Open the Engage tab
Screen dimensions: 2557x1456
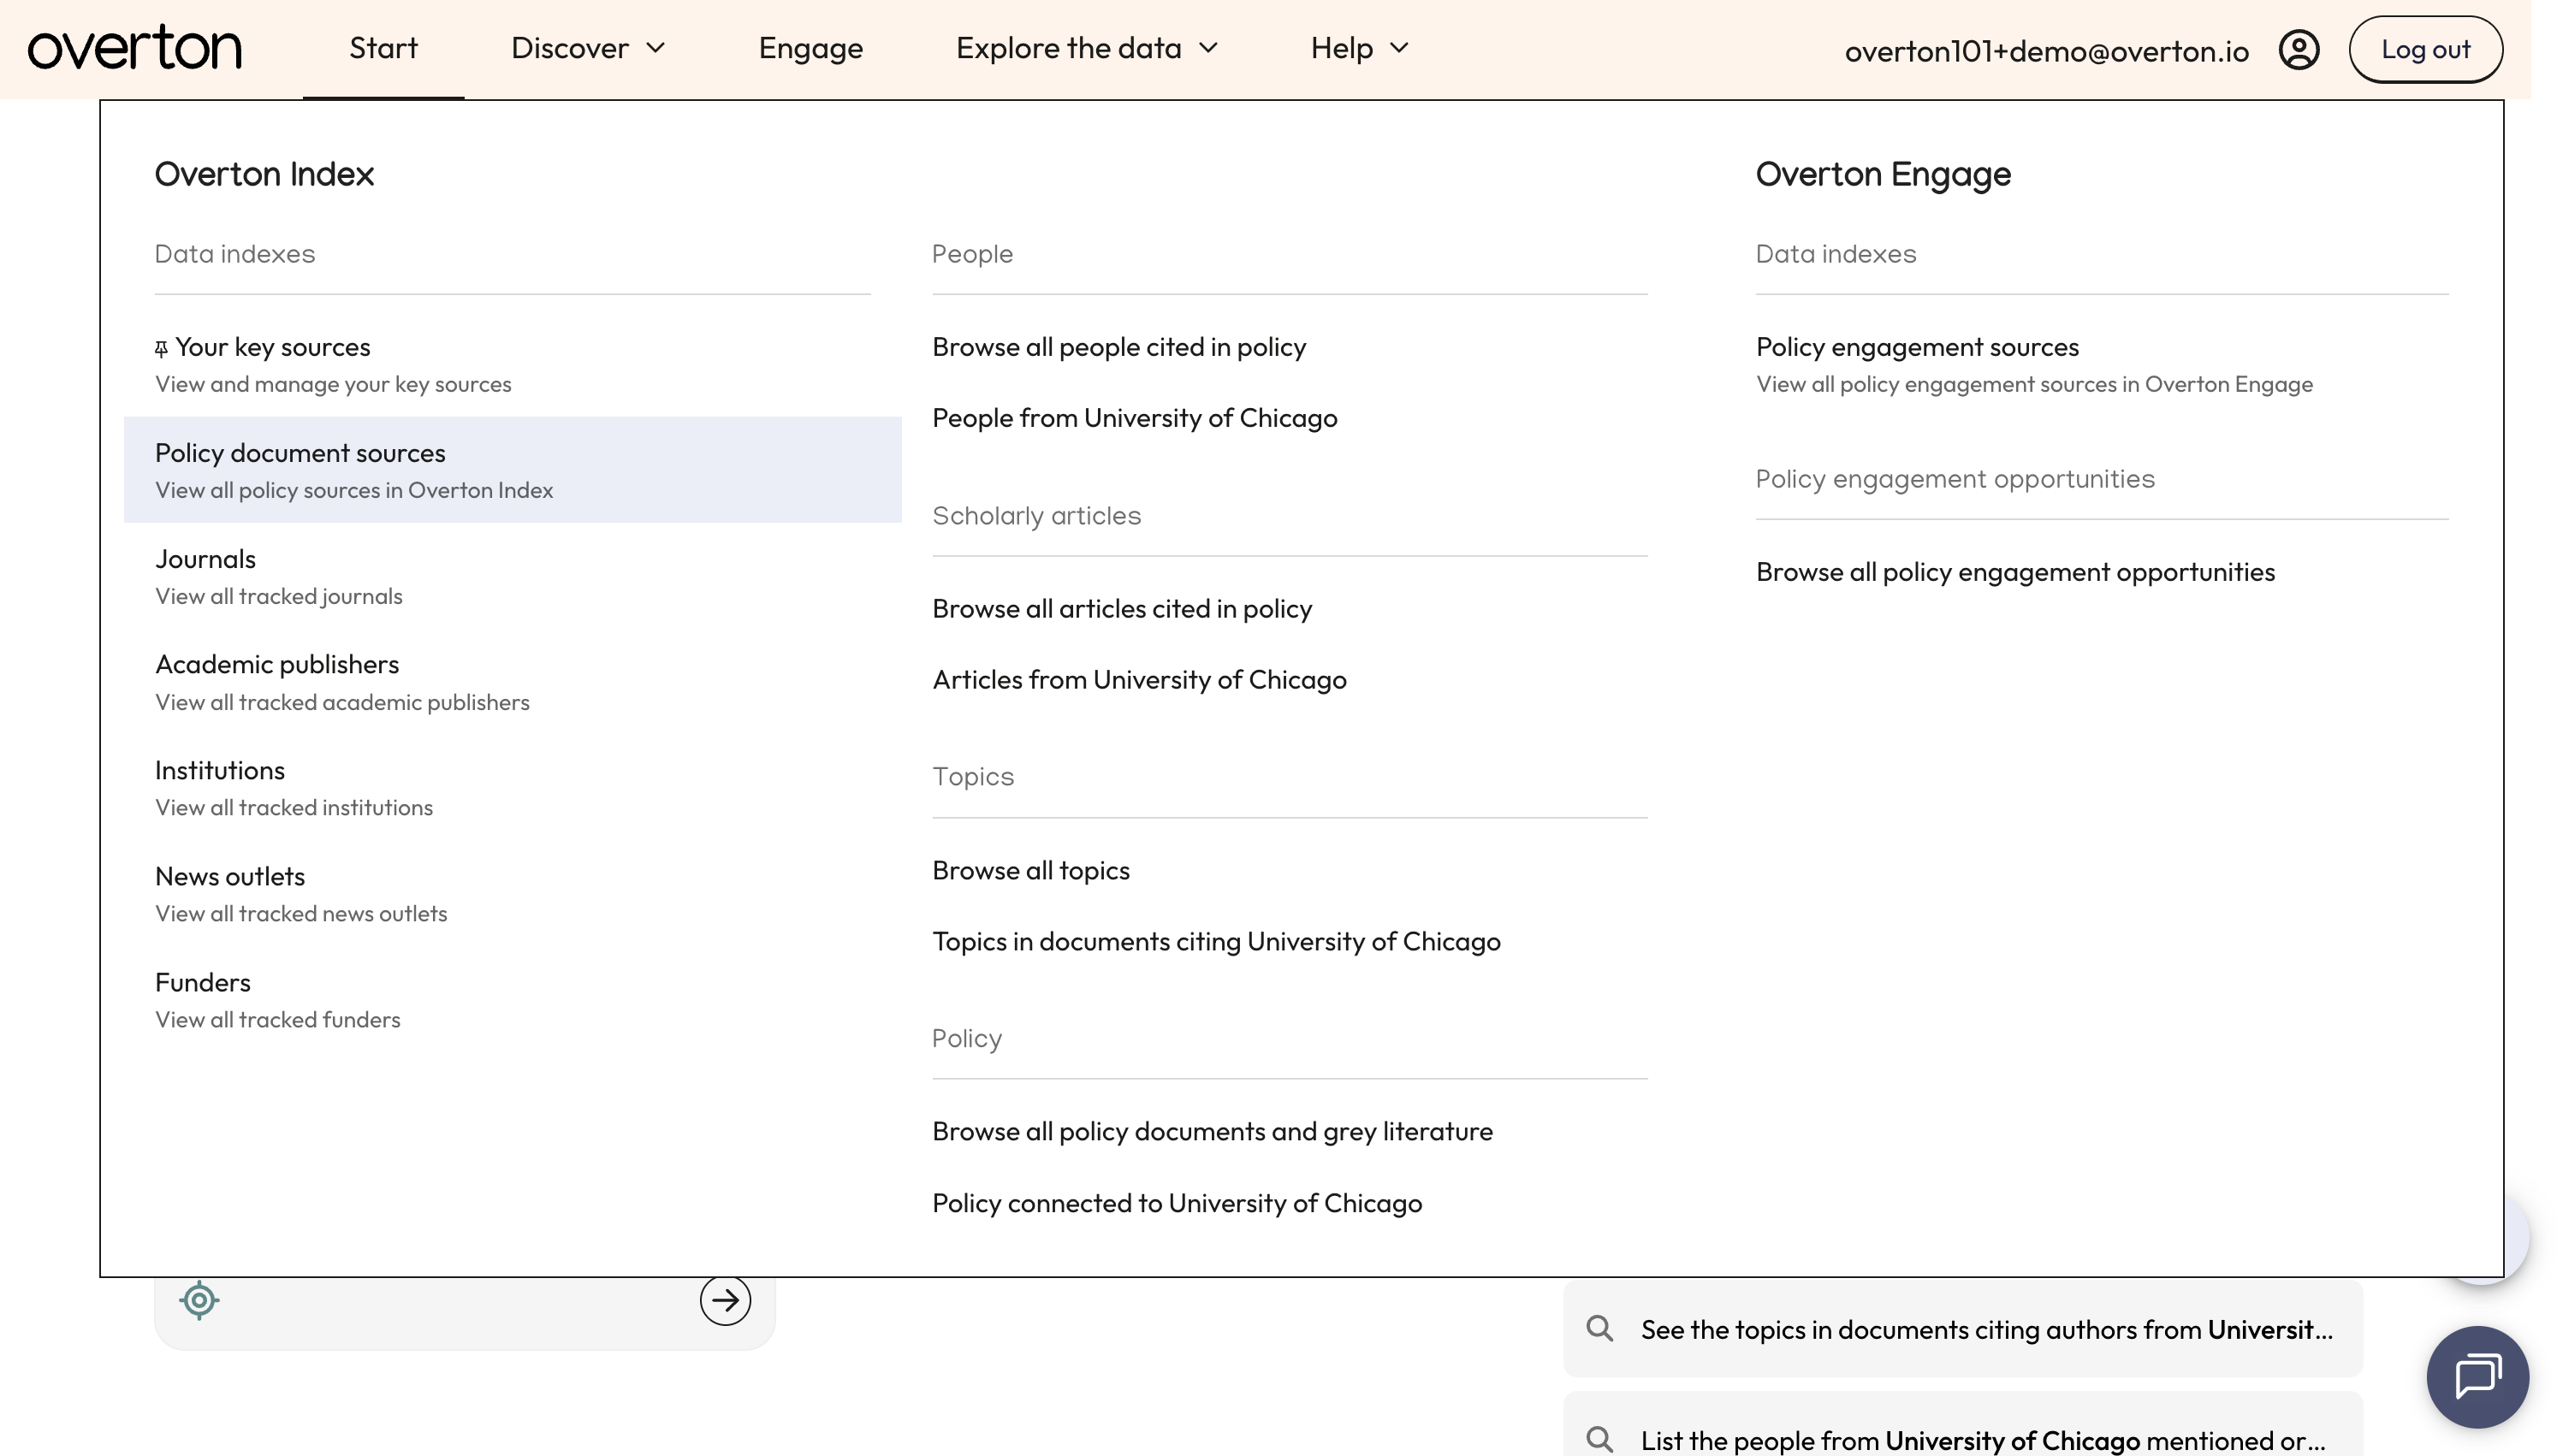[810, 48]
